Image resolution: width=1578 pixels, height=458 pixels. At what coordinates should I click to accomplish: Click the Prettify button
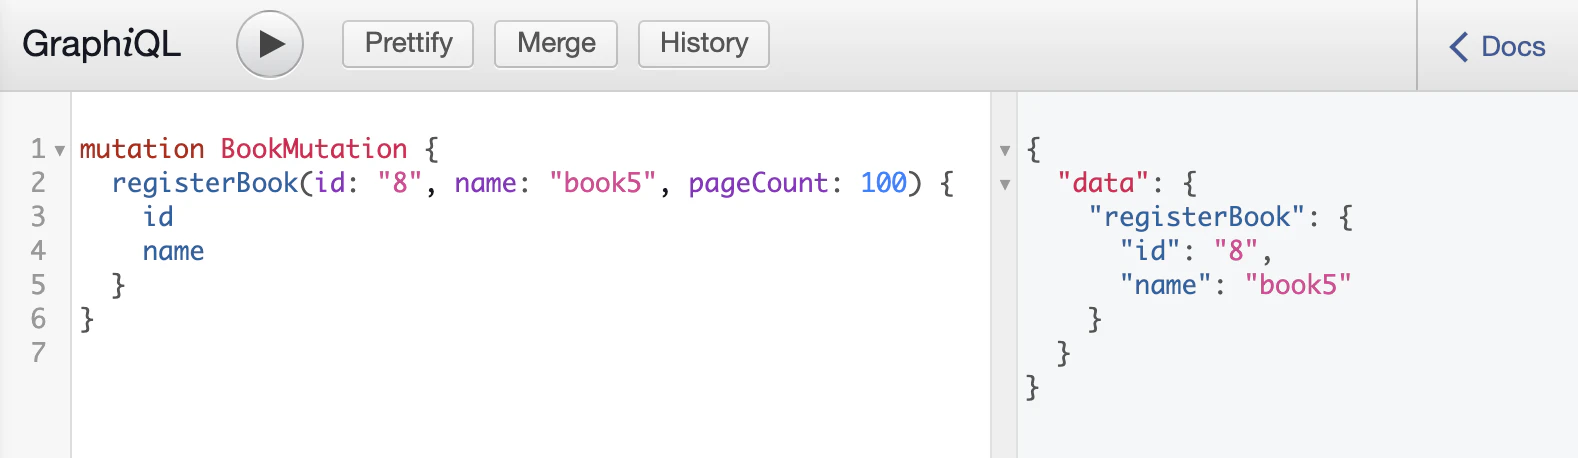click(408, 44)
